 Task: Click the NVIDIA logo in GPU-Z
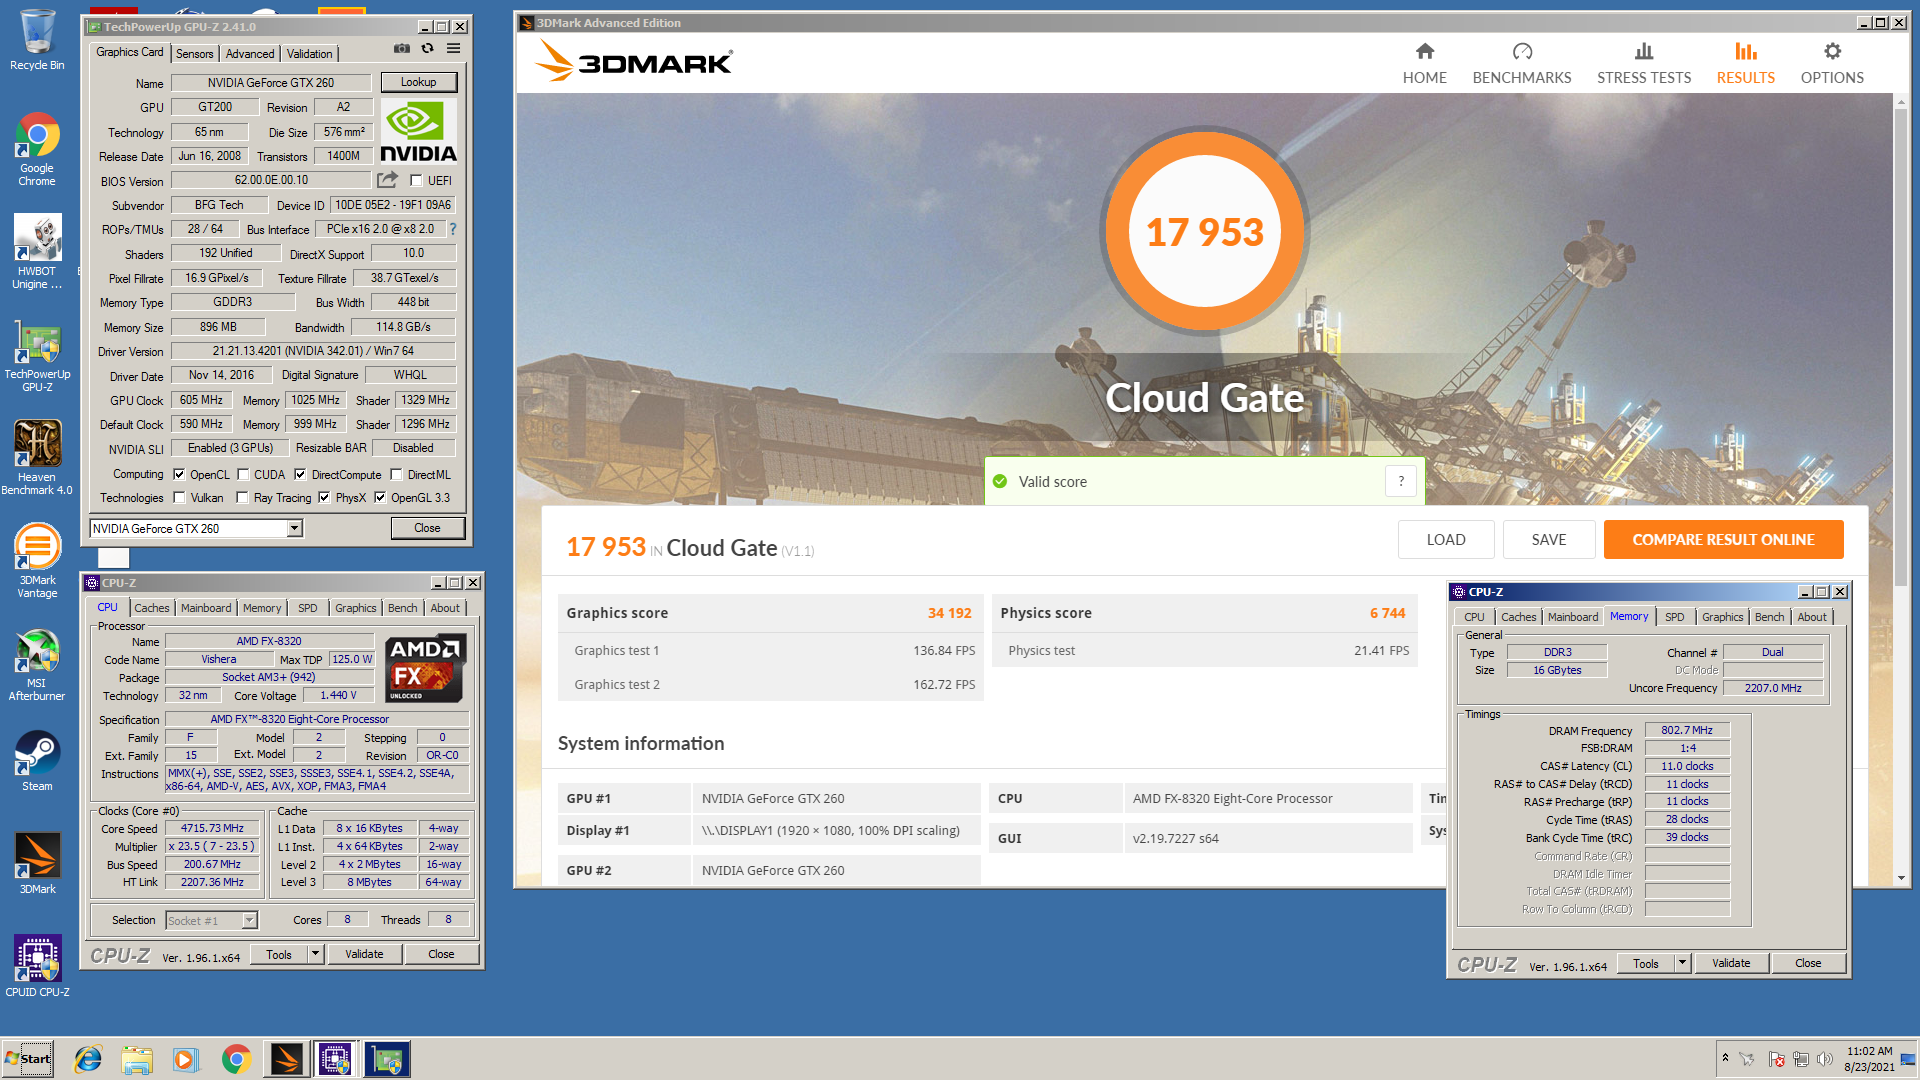[x=419, y=131]
